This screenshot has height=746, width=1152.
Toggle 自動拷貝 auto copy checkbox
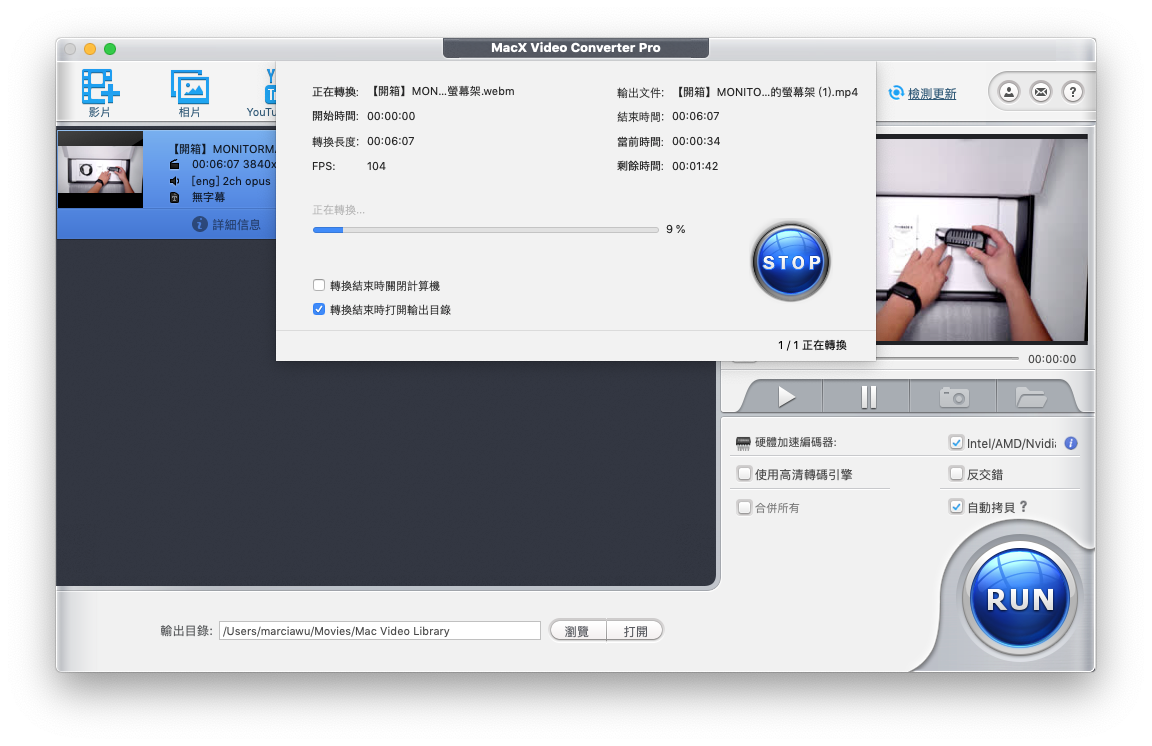956,506
